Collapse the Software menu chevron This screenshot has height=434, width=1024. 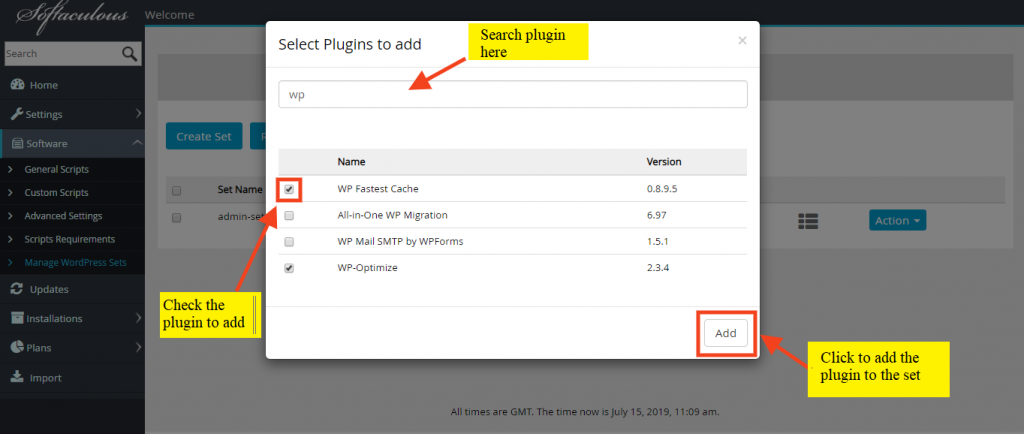(136, 143)
